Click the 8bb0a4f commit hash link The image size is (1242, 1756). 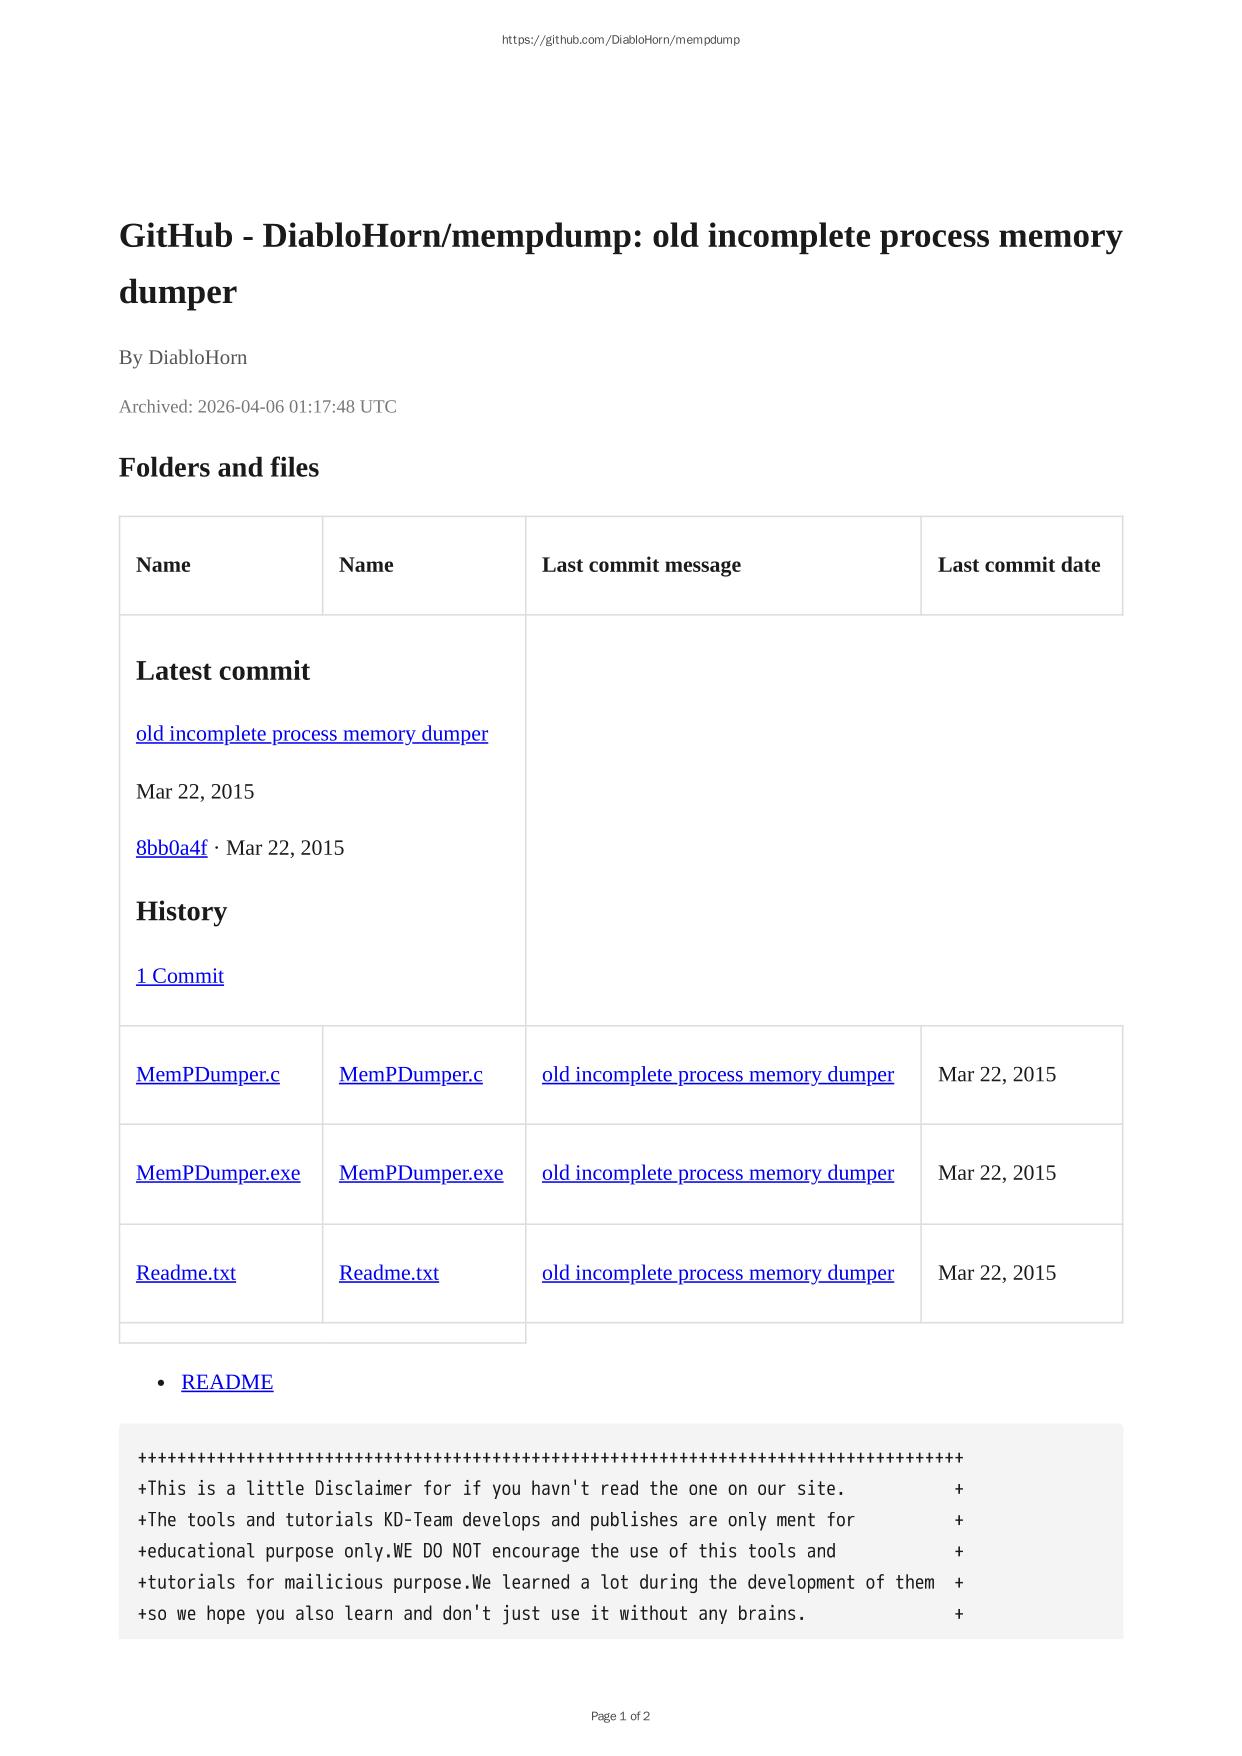[171, 848]
